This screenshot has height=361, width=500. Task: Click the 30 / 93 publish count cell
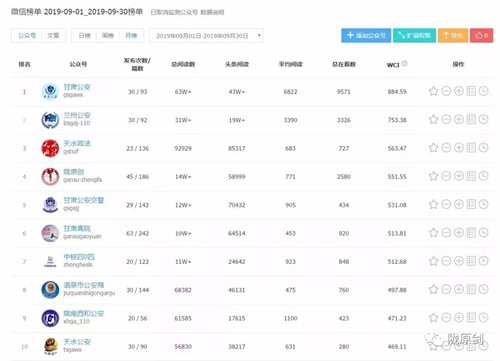coord(137,92)
